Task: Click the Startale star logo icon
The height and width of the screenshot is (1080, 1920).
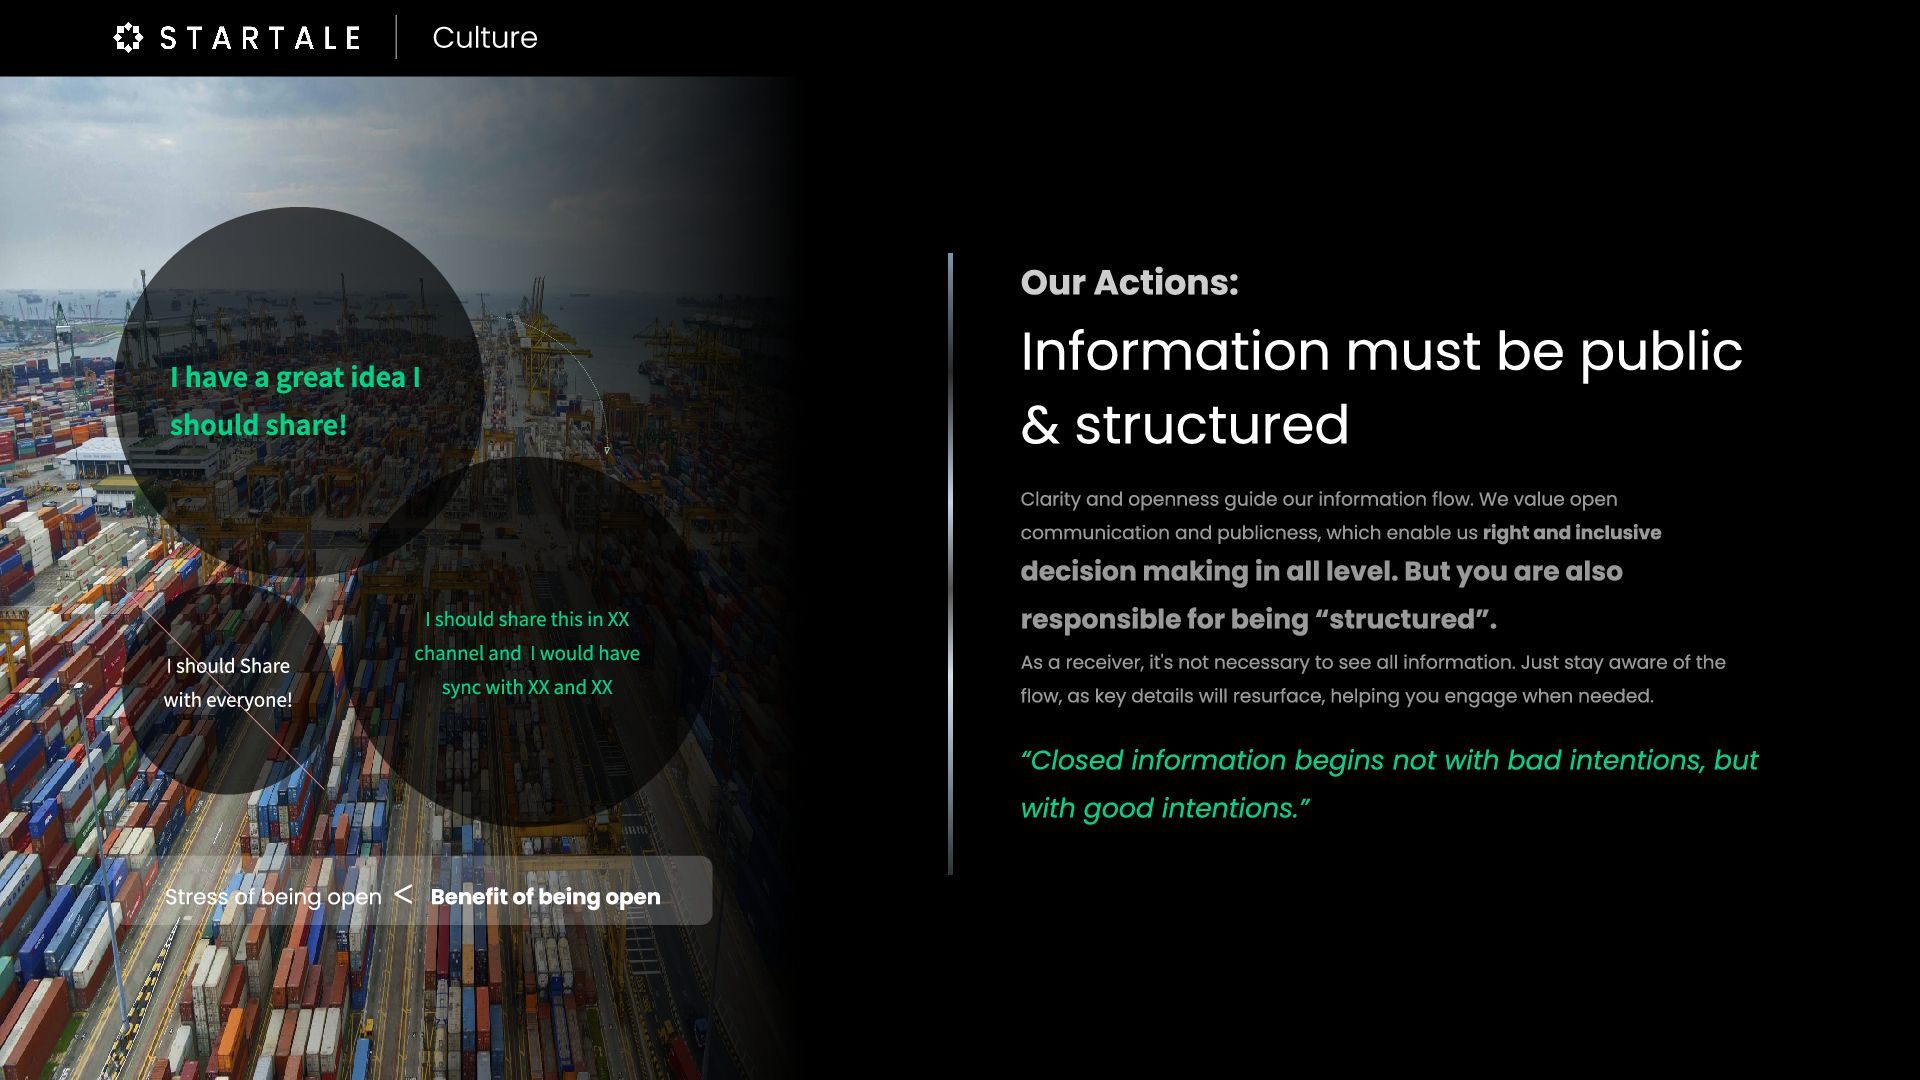Action: click(128, 38)
